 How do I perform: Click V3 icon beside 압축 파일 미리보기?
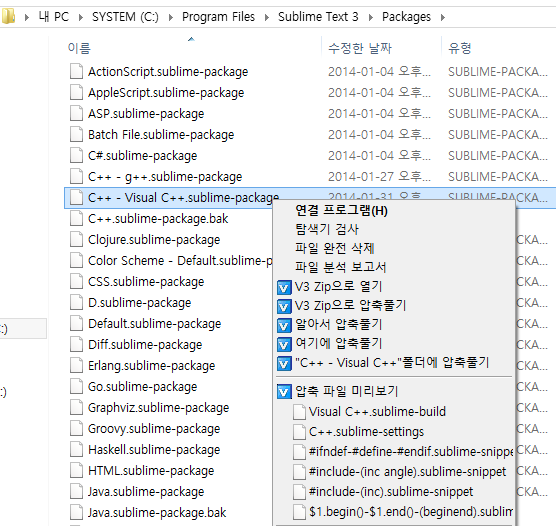(x=284, y=392)
